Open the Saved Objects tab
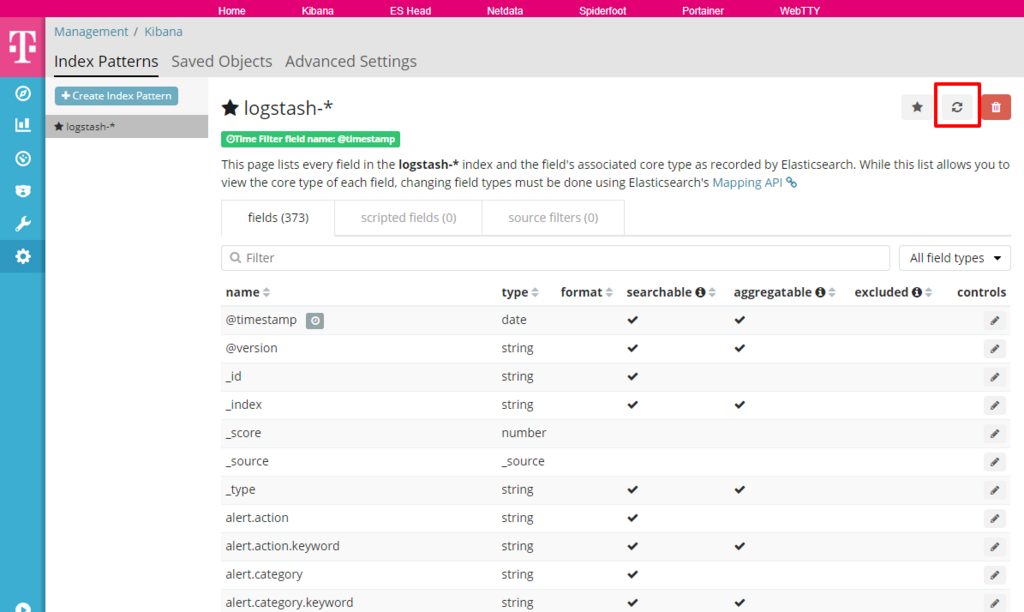This screenshot has width=1024, height=612. pyautogui.click(x=221, y=61)
